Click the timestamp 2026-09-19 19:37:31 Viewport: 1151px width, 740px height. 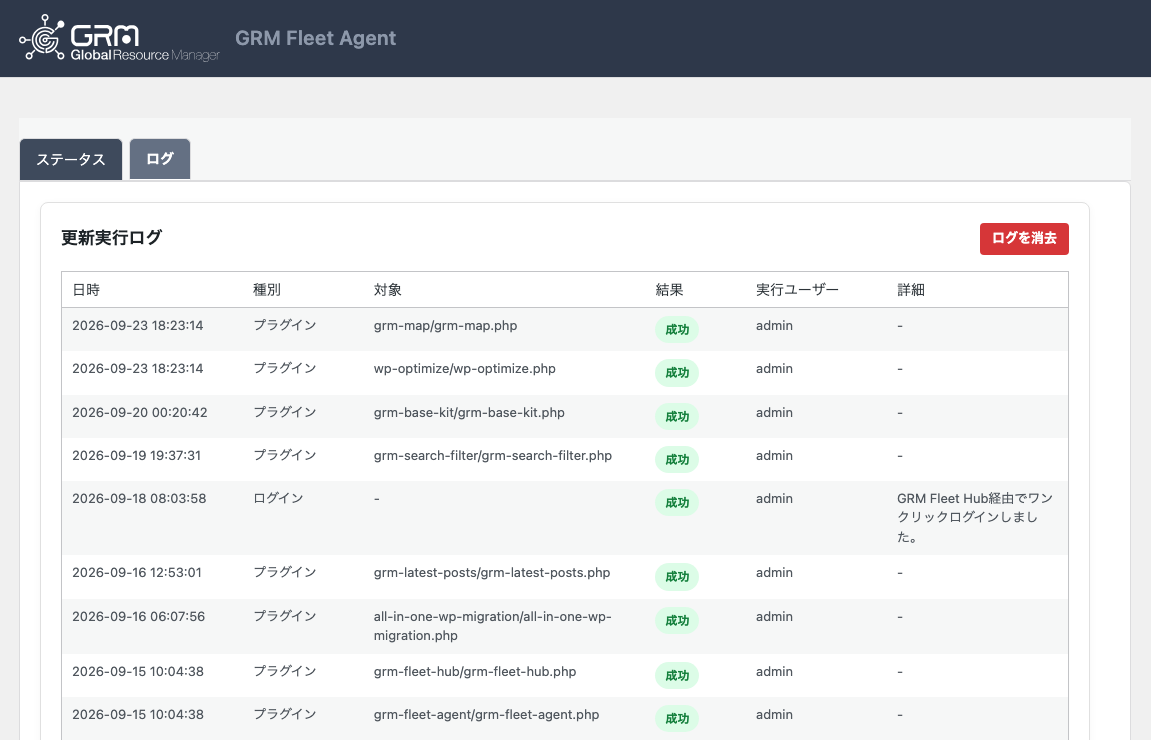click(137, 455)
